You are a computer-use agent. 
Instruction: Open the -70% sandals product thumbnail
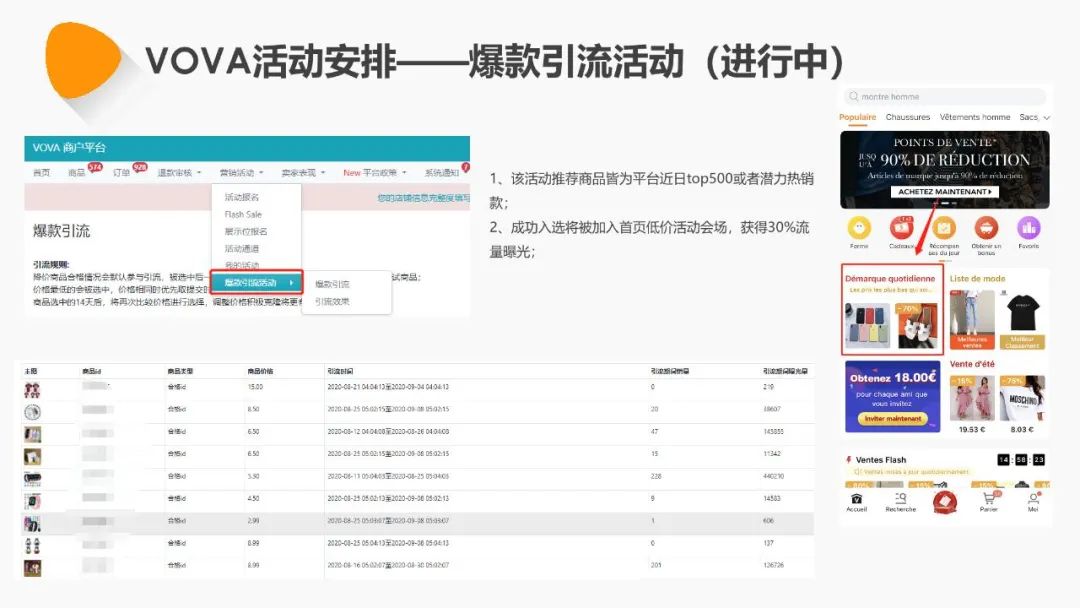(916, 325)
